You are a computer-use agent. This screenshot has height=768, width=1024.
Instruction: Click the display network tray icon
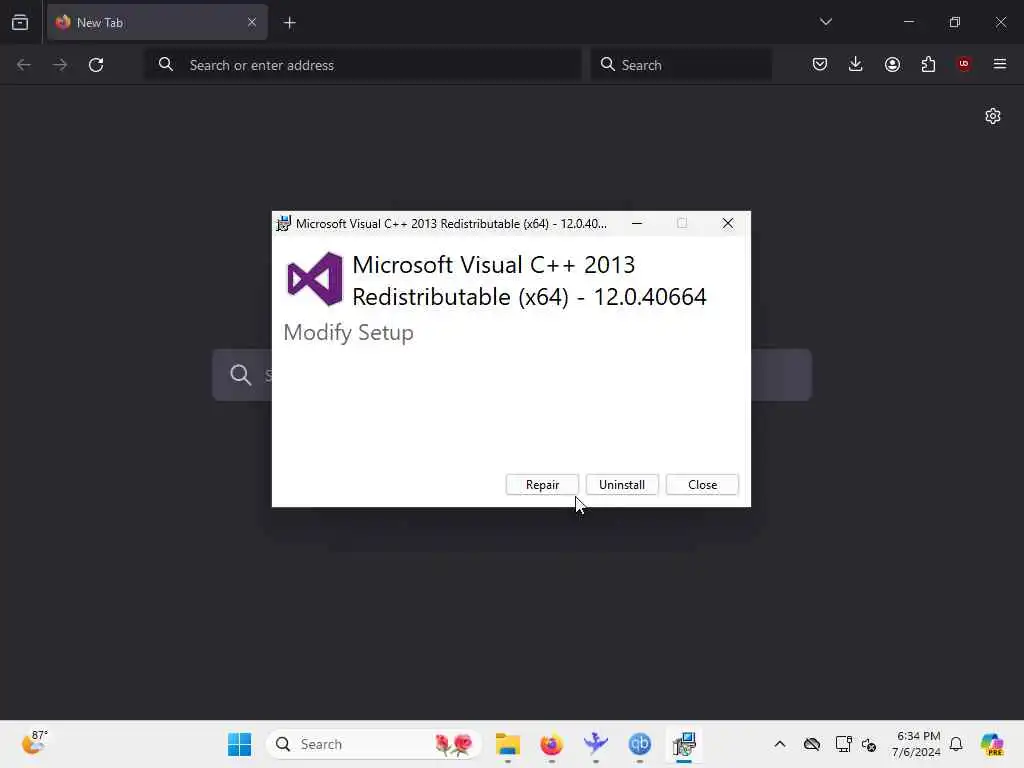click(x=843, y=744)
